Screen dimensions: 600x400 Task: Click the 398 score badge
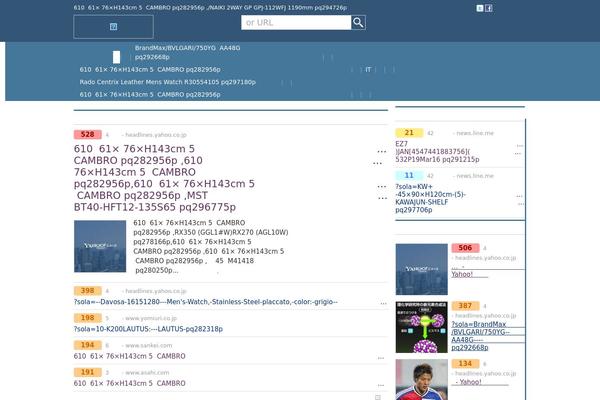pyautogui.click(x=88, y=291)
